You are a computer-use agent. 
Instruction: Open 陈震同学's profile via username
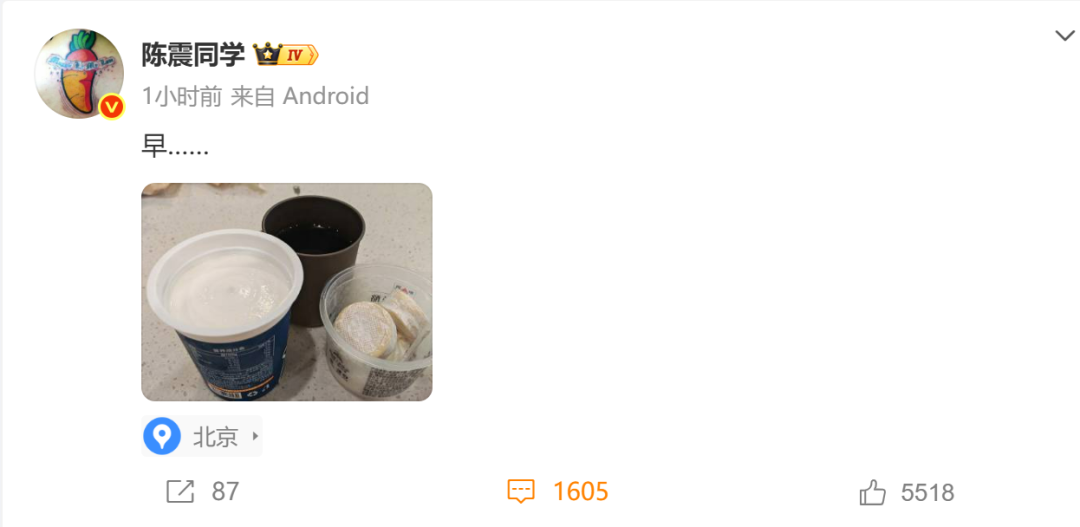pyautogui.click(x=193, y=54)
